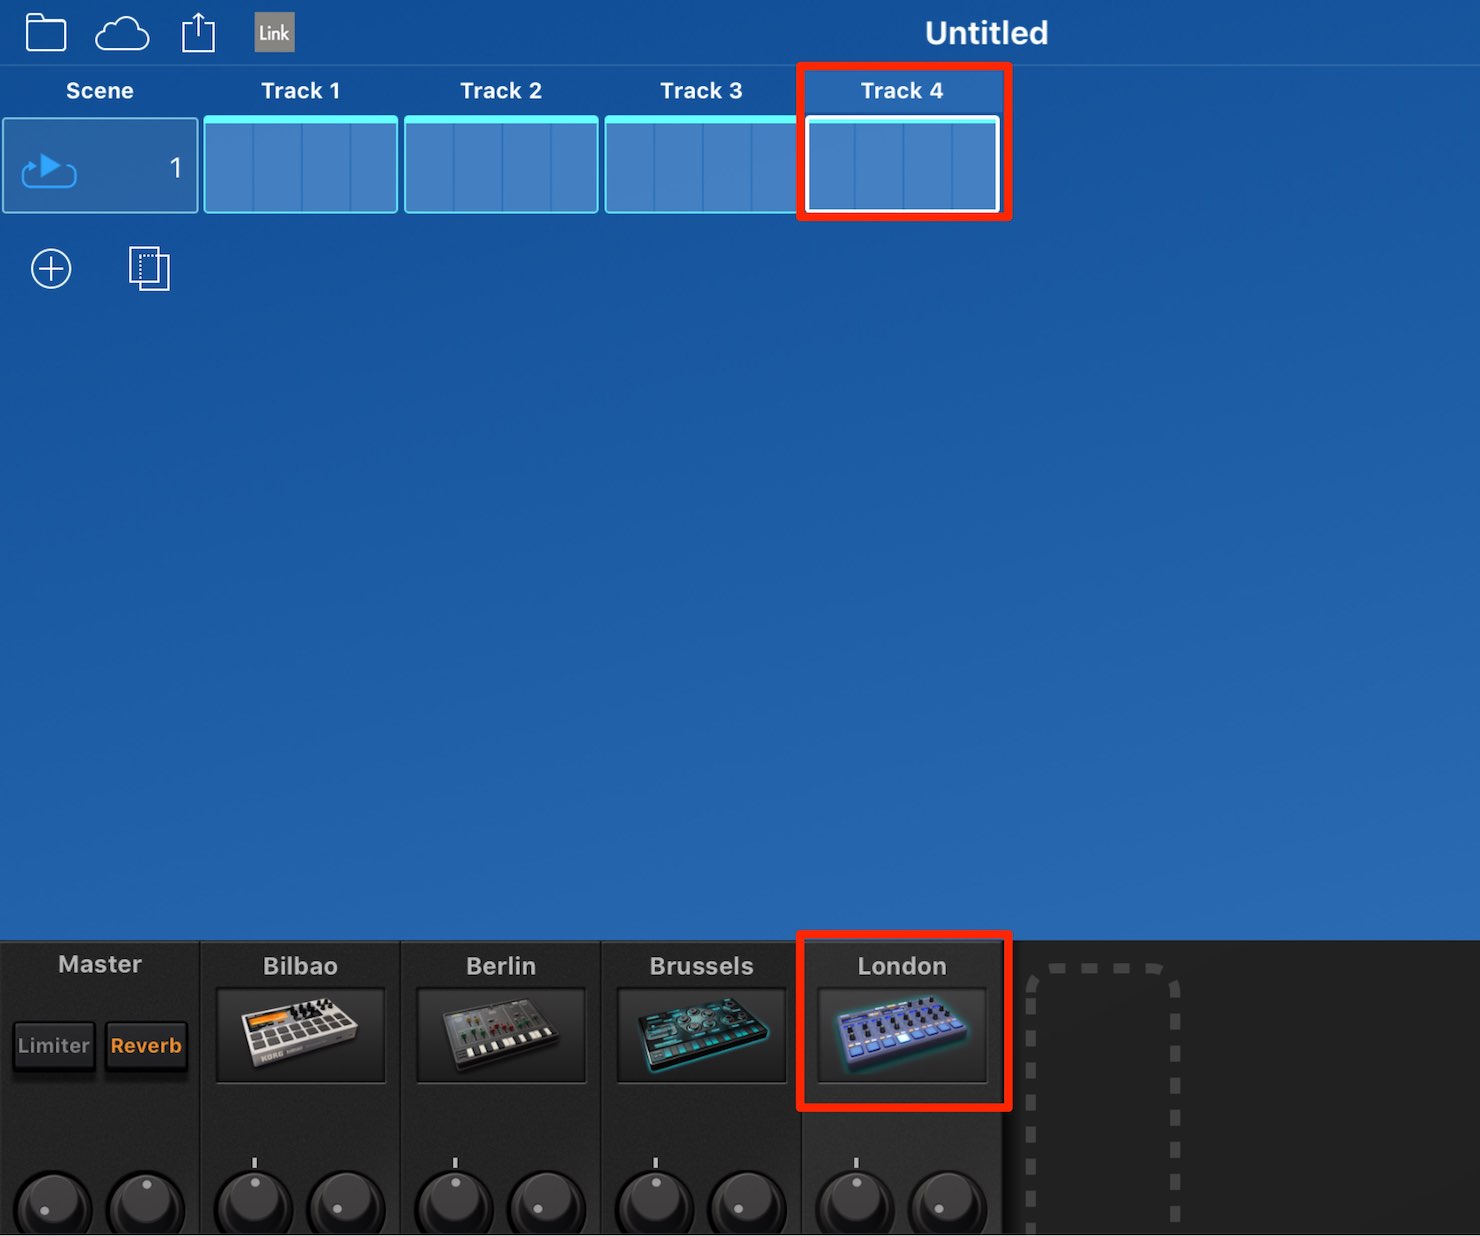This screenshot has width=1480, height=1236.
Task: Click the Berlin channel name
Action: coord(501,966)
